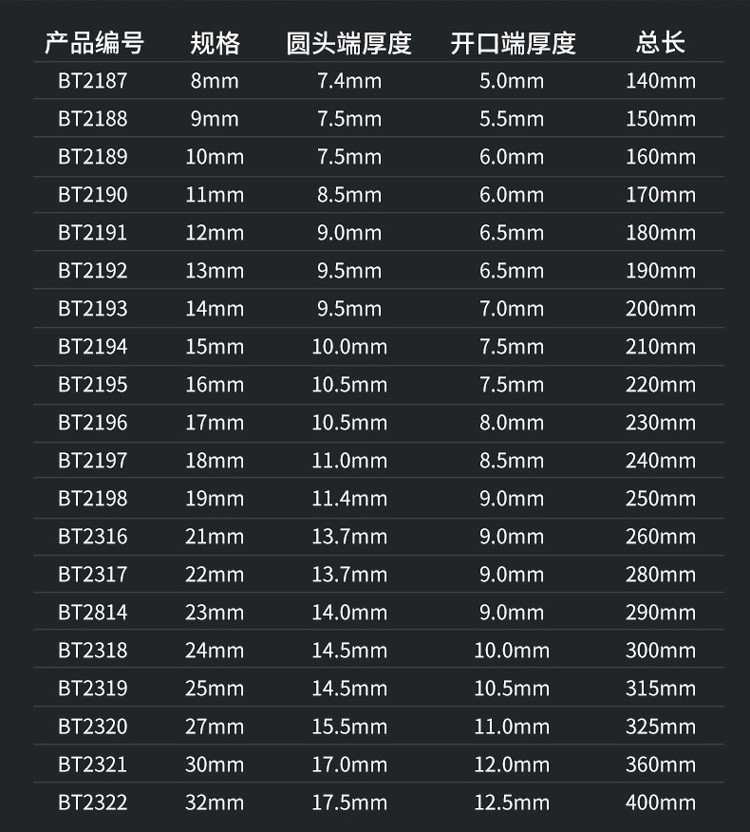Screen dimensions: 750x832
Task: Click the 11.4mm round-end thickness value
Action: 349,498
